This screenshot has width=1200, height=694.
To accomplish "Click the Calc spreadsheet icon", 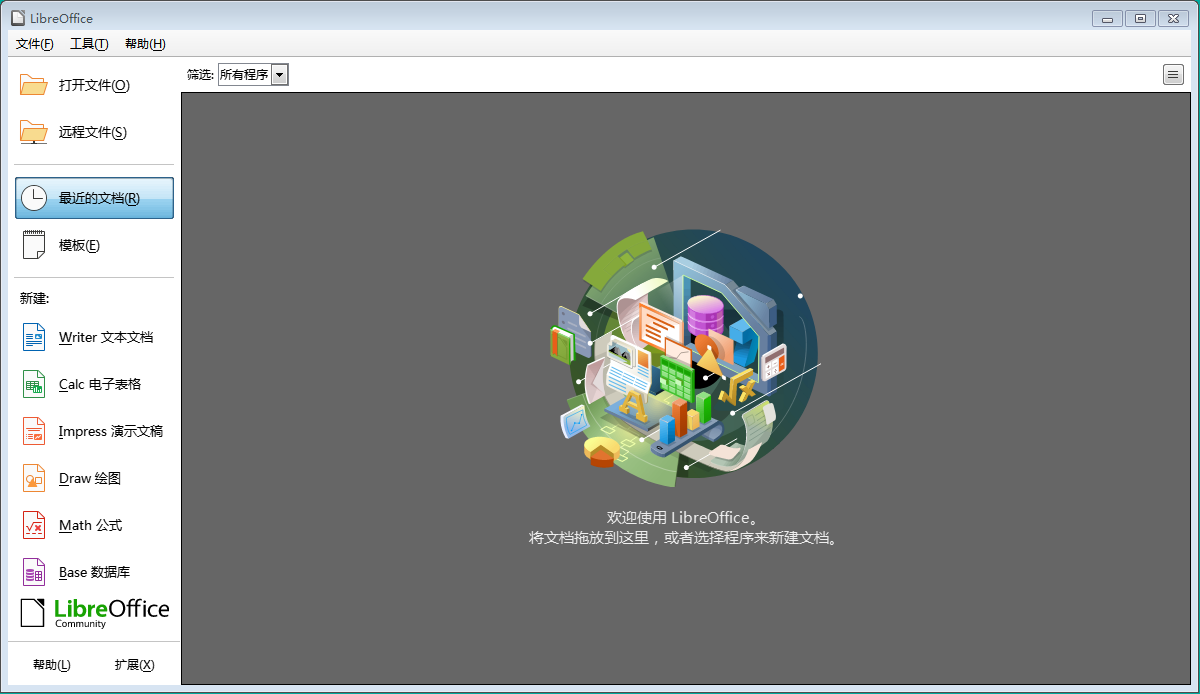I will (x=34, y=384).
